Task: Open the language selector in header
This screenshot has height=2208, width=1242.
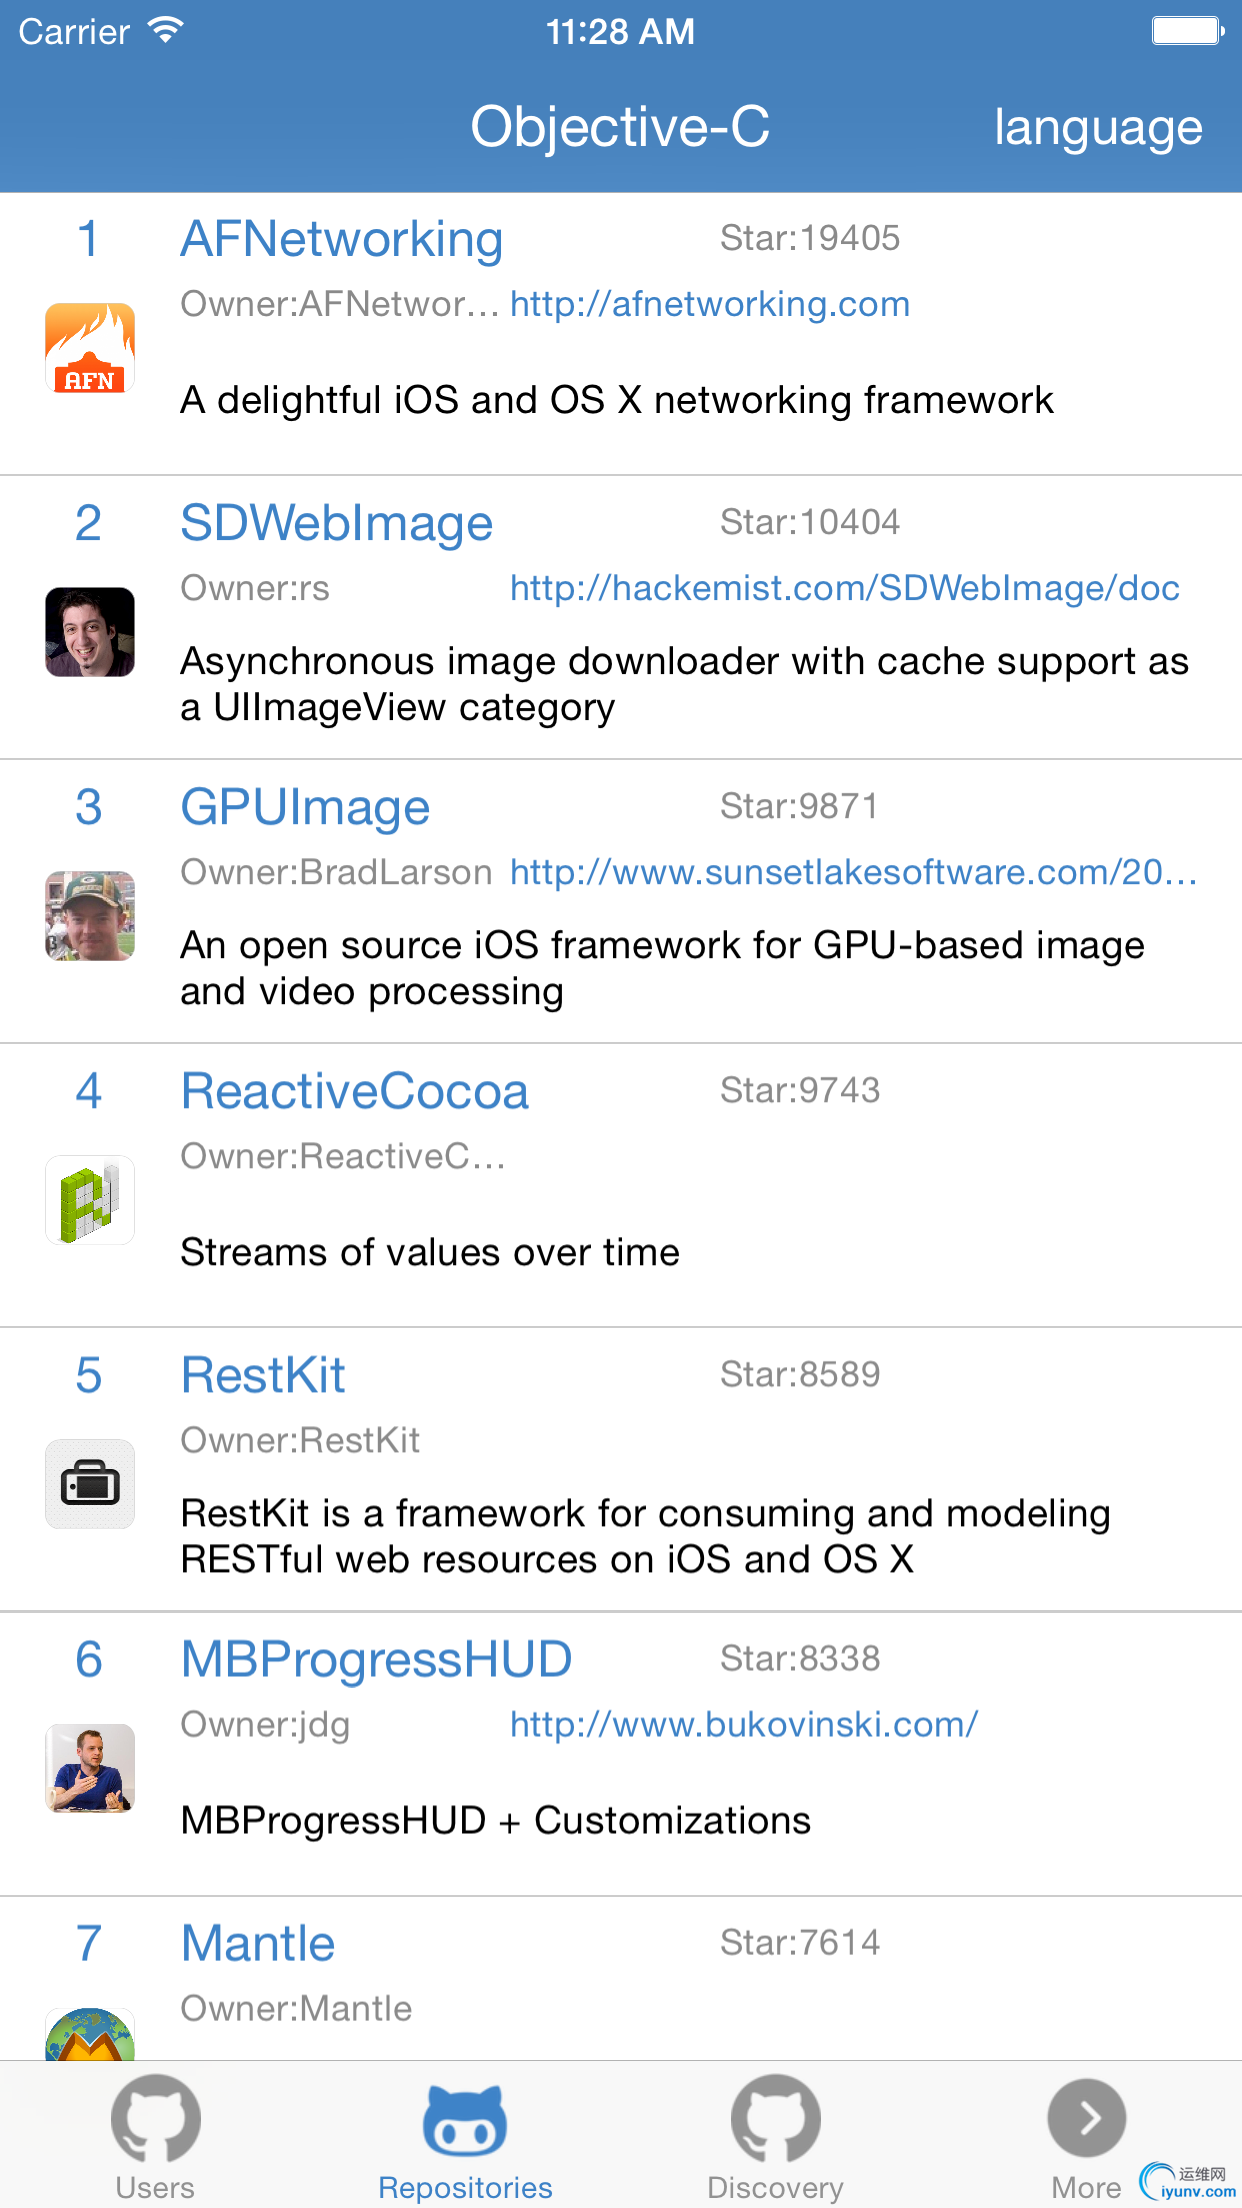Action: (1097, 128)
